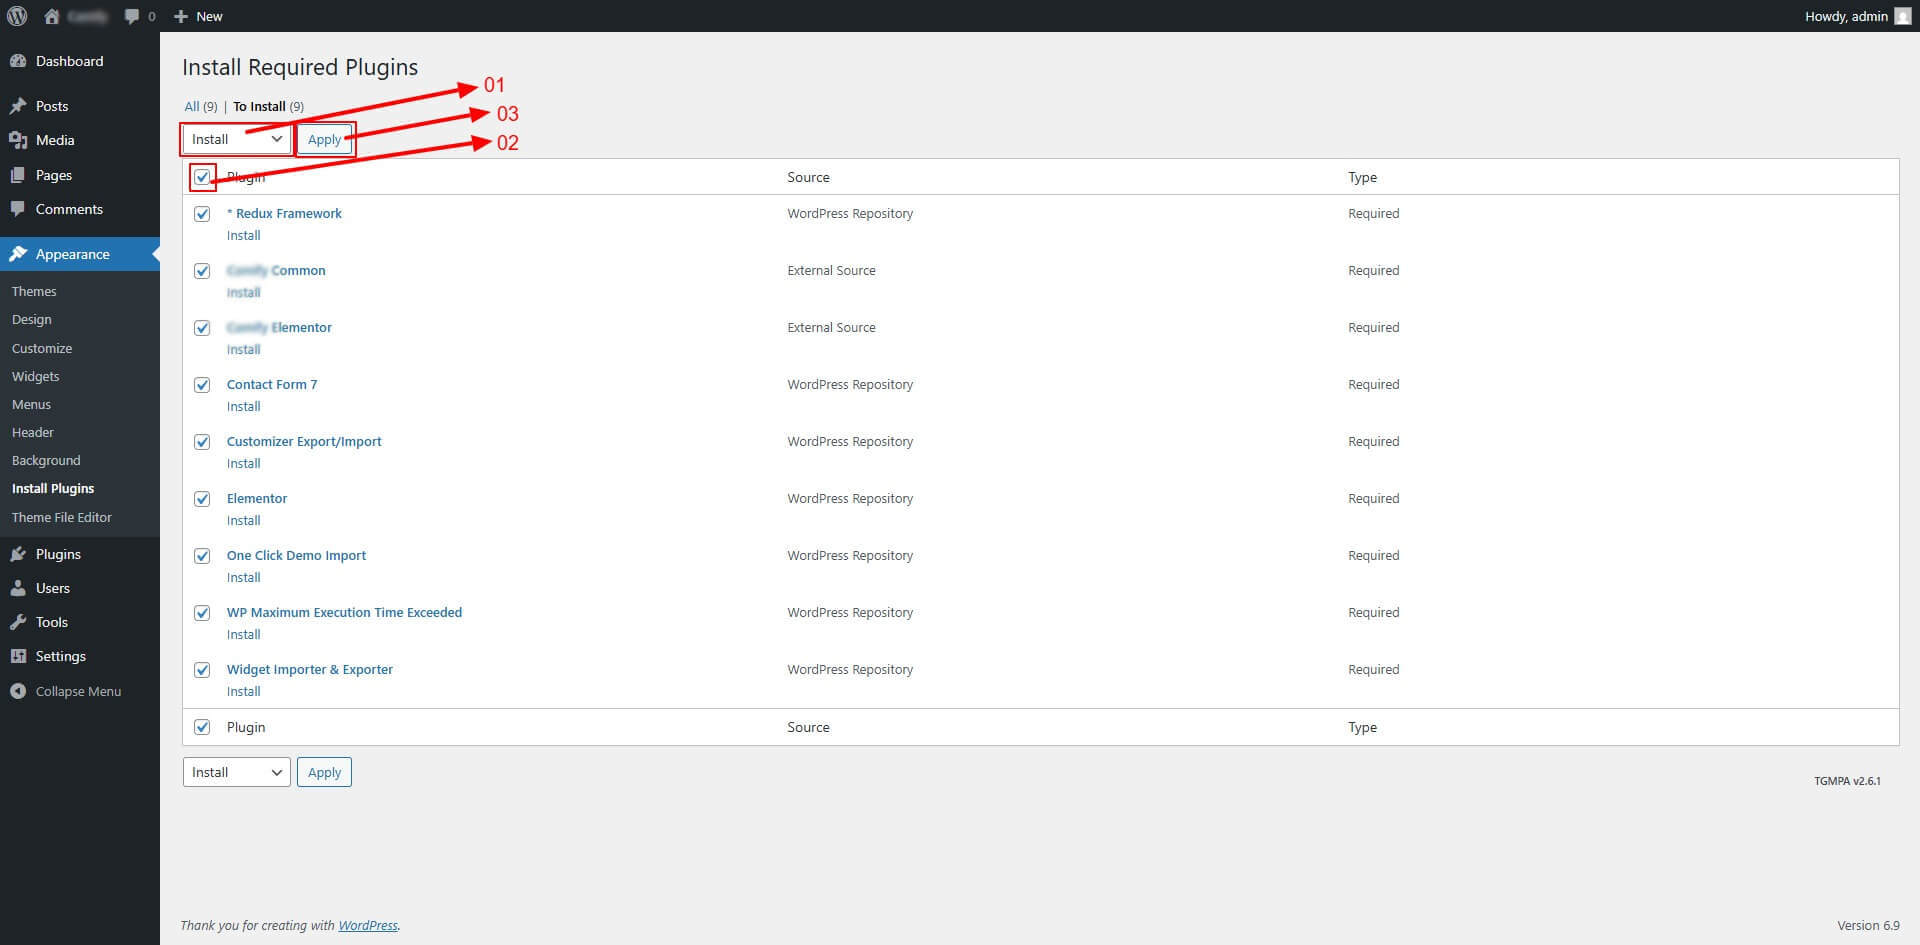The height and width of the screenshot is (945, 1920).
Task: Click the WordPress logo icon
Action: coord(17,16)
